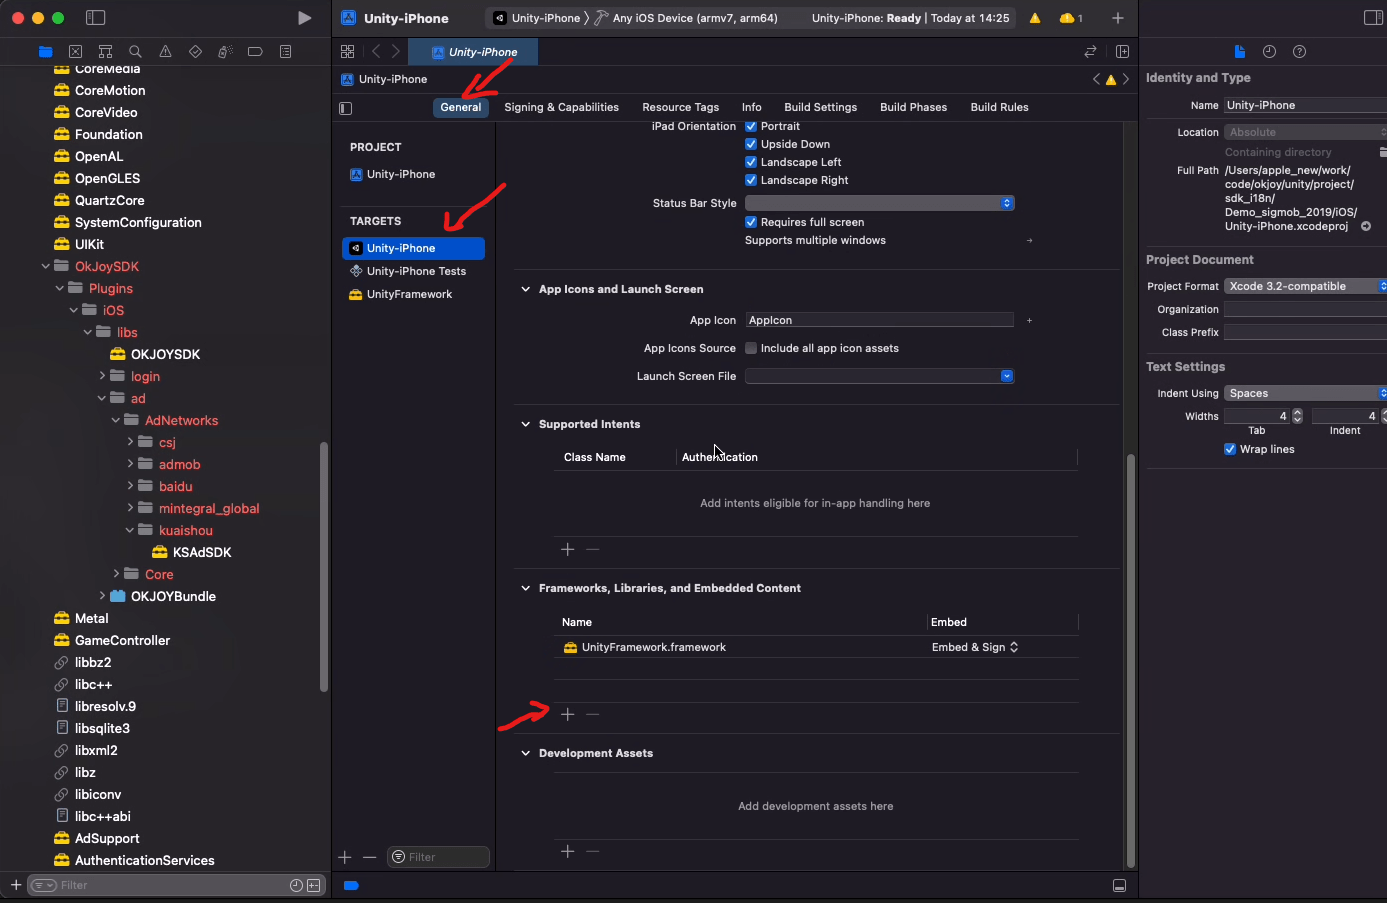Toggle the inspectors panel button
The image size is (1387, 903).
click(1373, 18)
